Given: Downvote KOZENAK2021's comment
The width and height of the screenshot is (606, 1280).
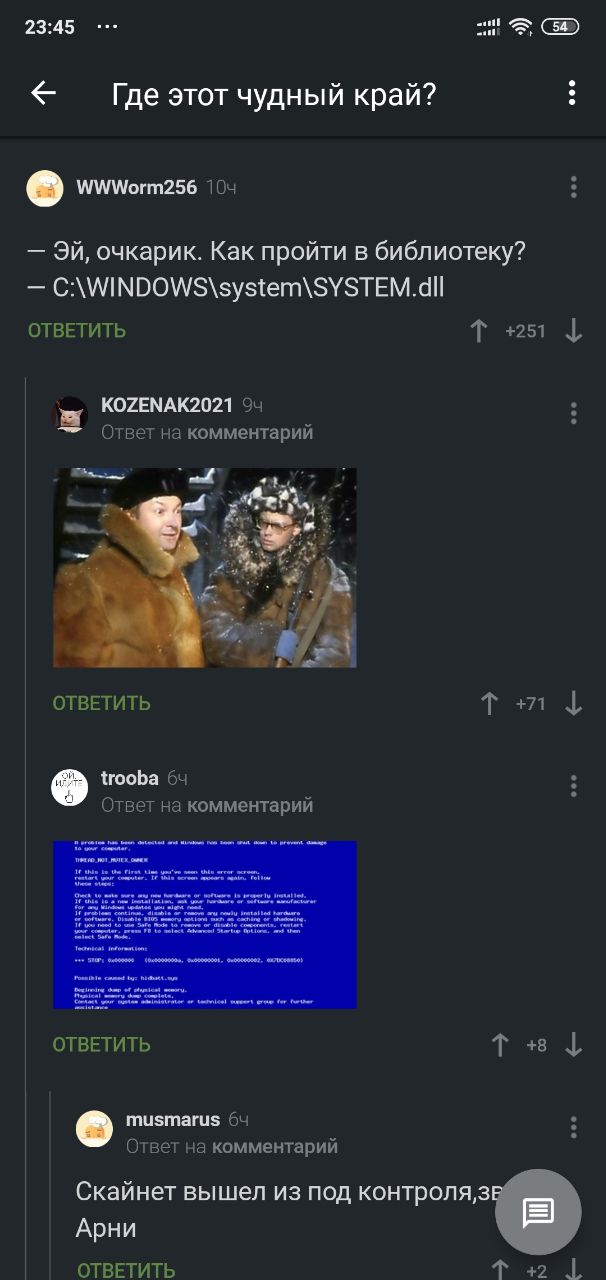Looking at the screenshot, I should click(573, 703).
